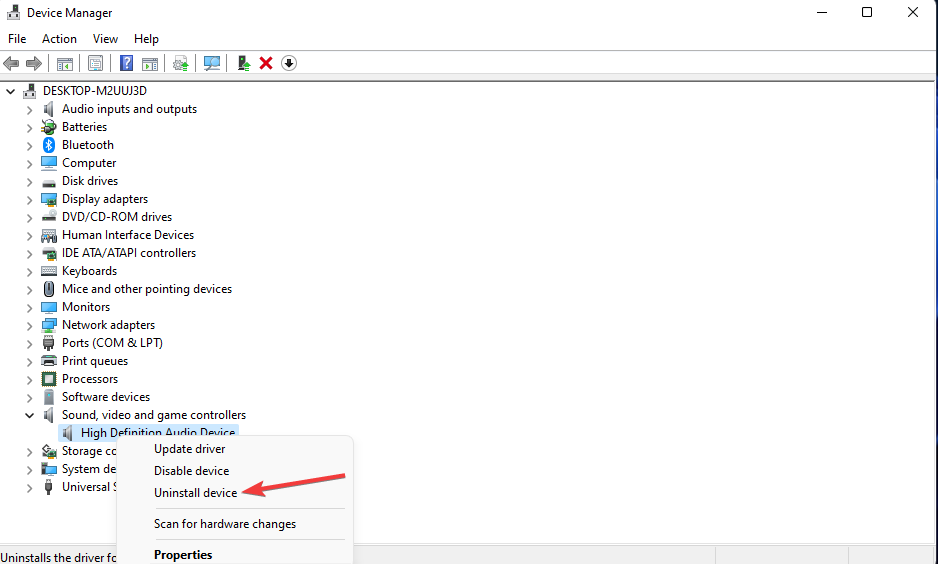Open the Properties toolbar icon
938x564 pixels.
95,63
